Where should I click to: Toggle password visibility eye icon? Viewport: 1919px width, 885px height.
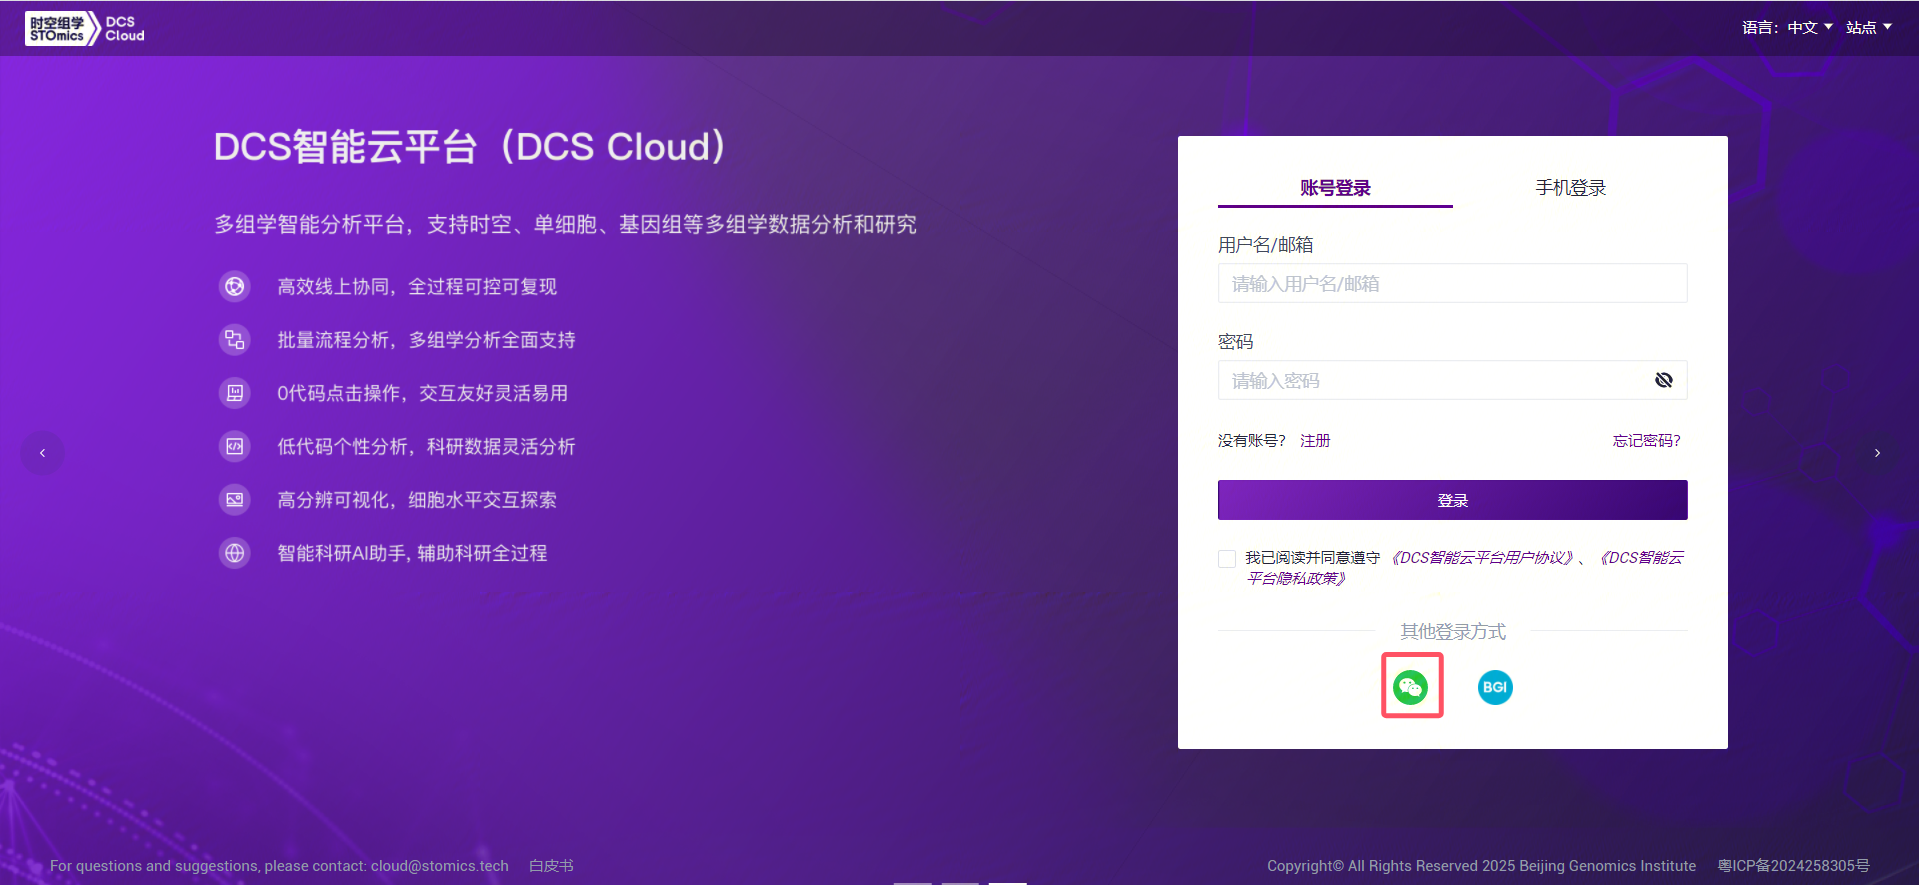coord(1664,380)
